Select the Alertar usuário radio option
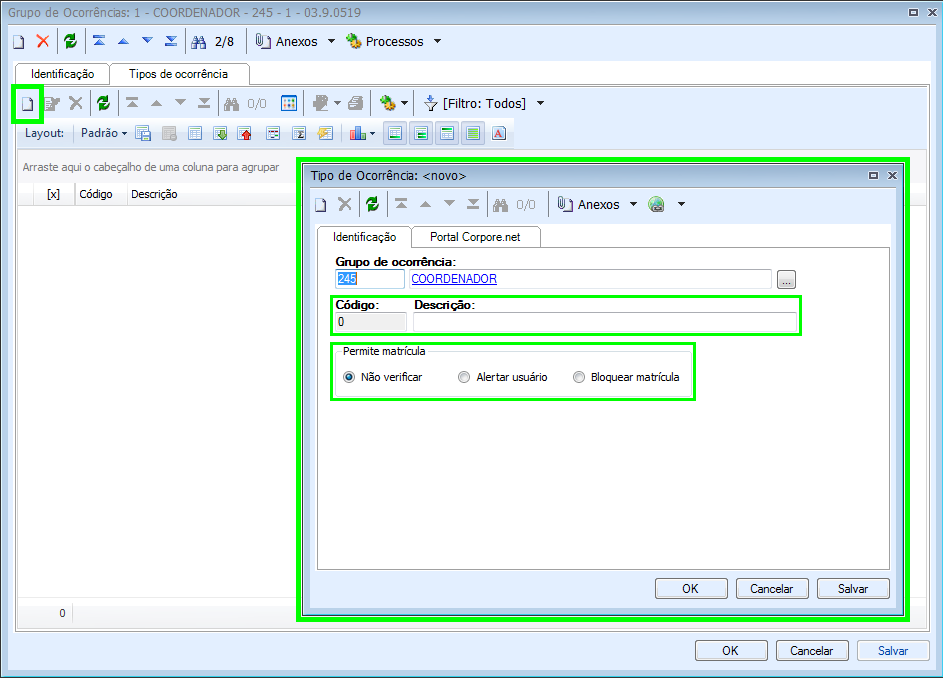The height and width of the screenshot is (678, 943). [464, 377]
